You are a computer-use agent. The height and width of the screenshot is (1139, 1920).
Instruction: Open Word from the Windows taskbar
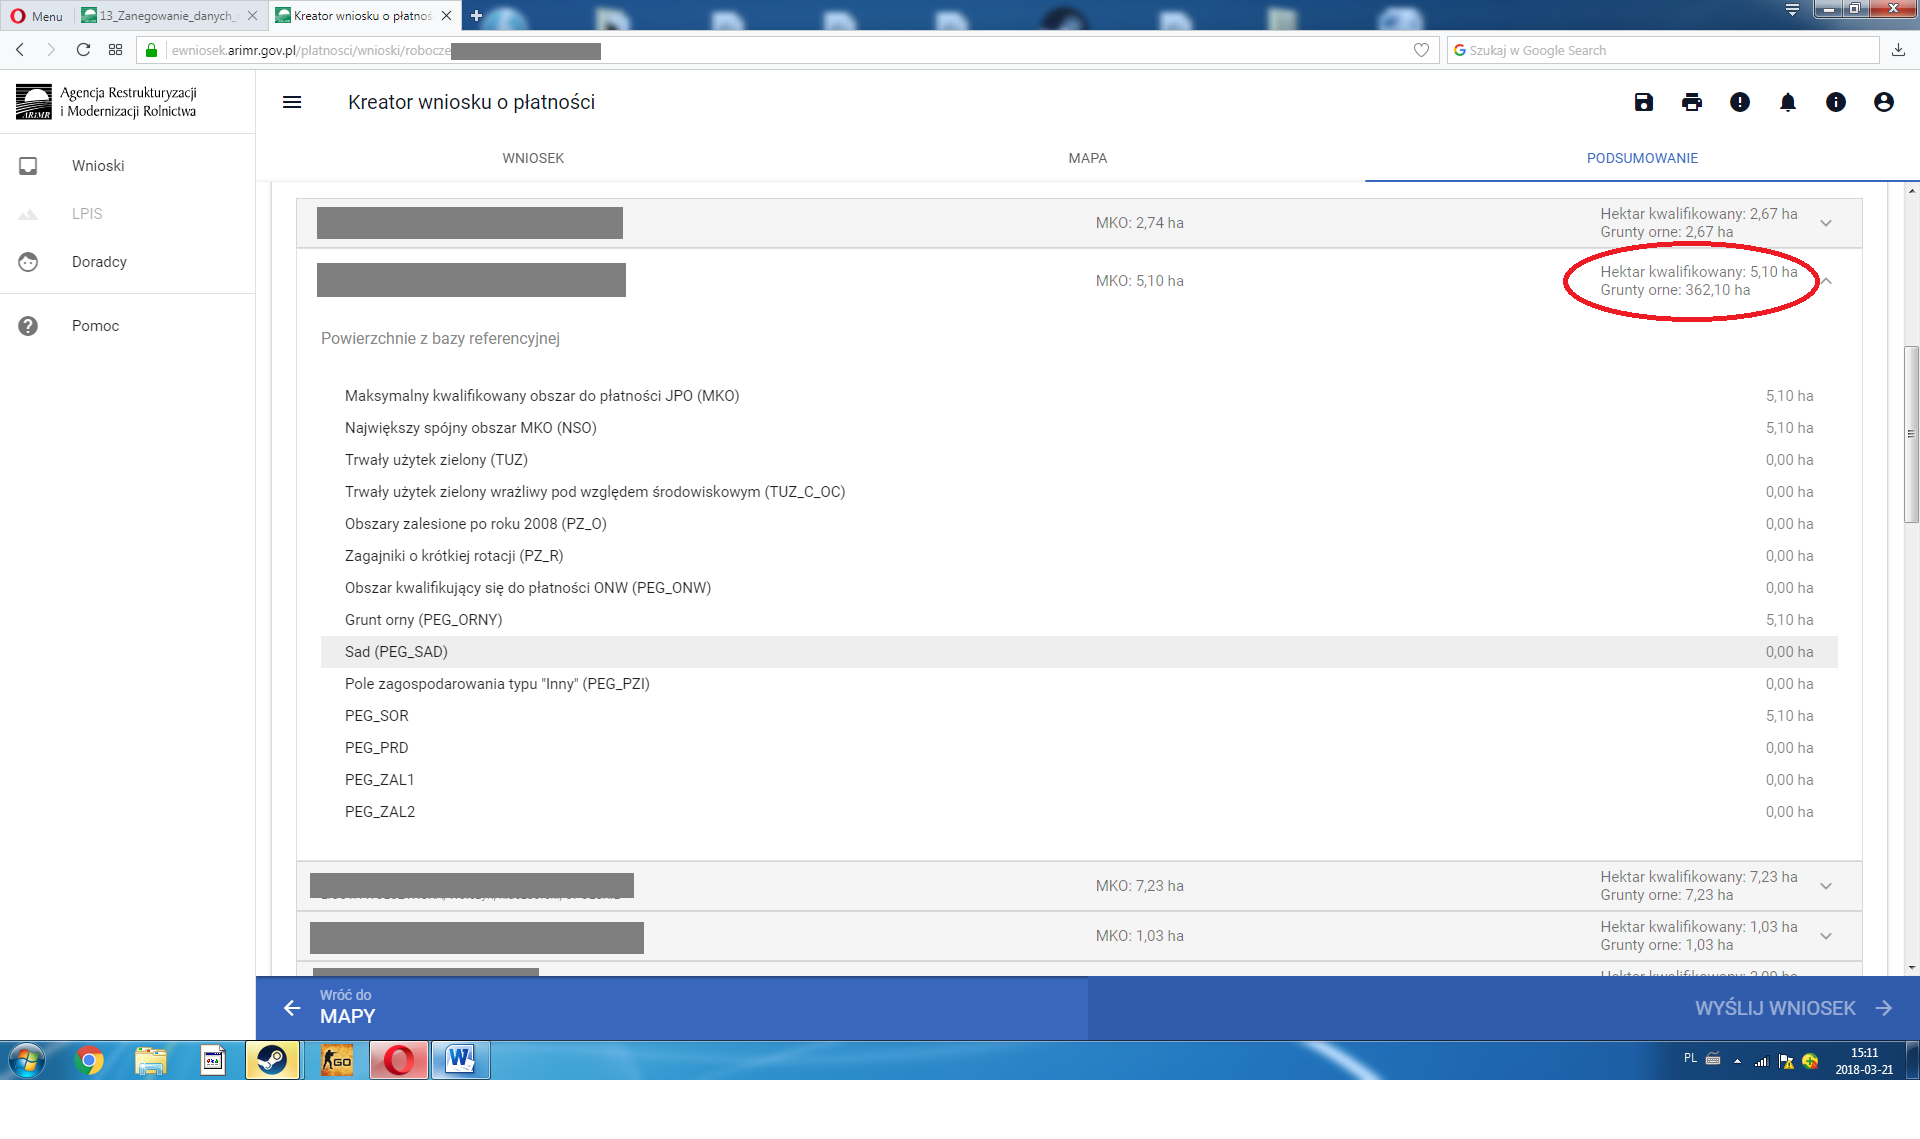coord(460,1060)
